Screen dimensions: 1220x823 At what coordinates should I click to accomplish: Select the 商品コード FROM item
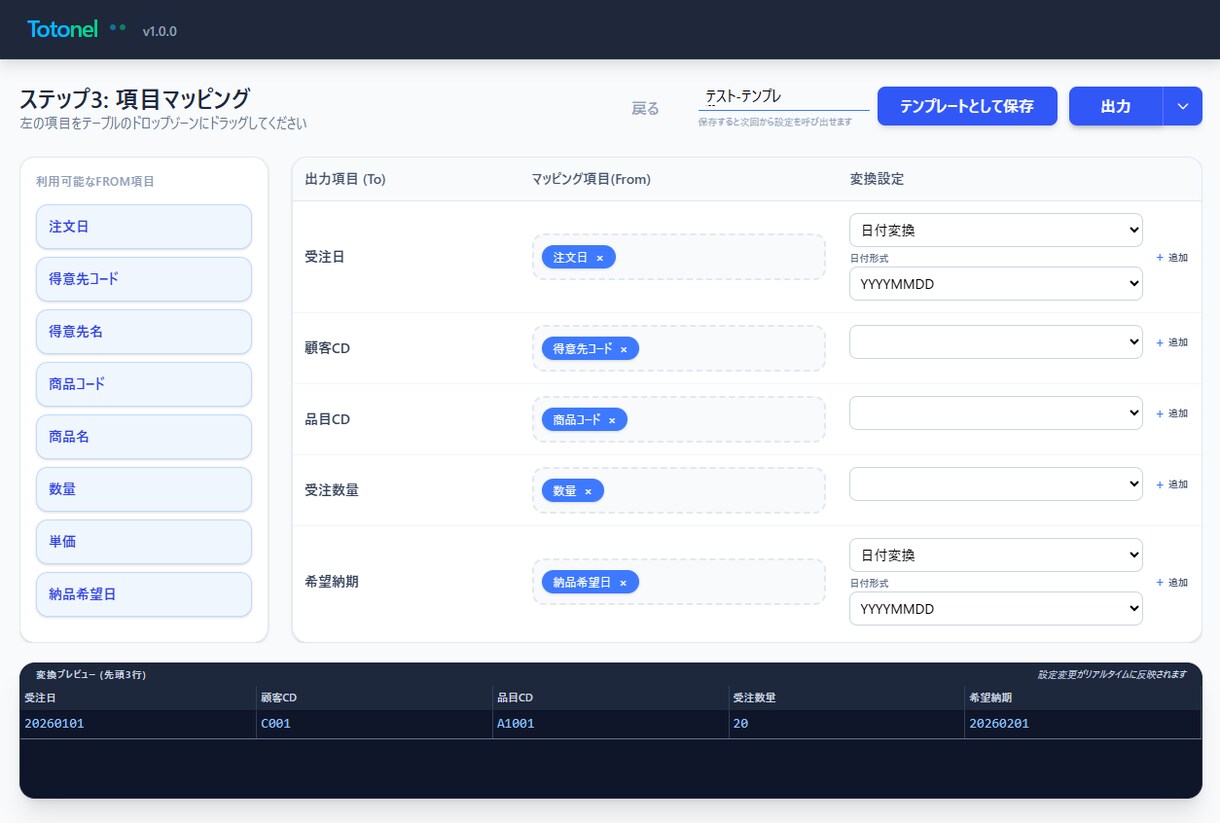(x=144, y=384)
